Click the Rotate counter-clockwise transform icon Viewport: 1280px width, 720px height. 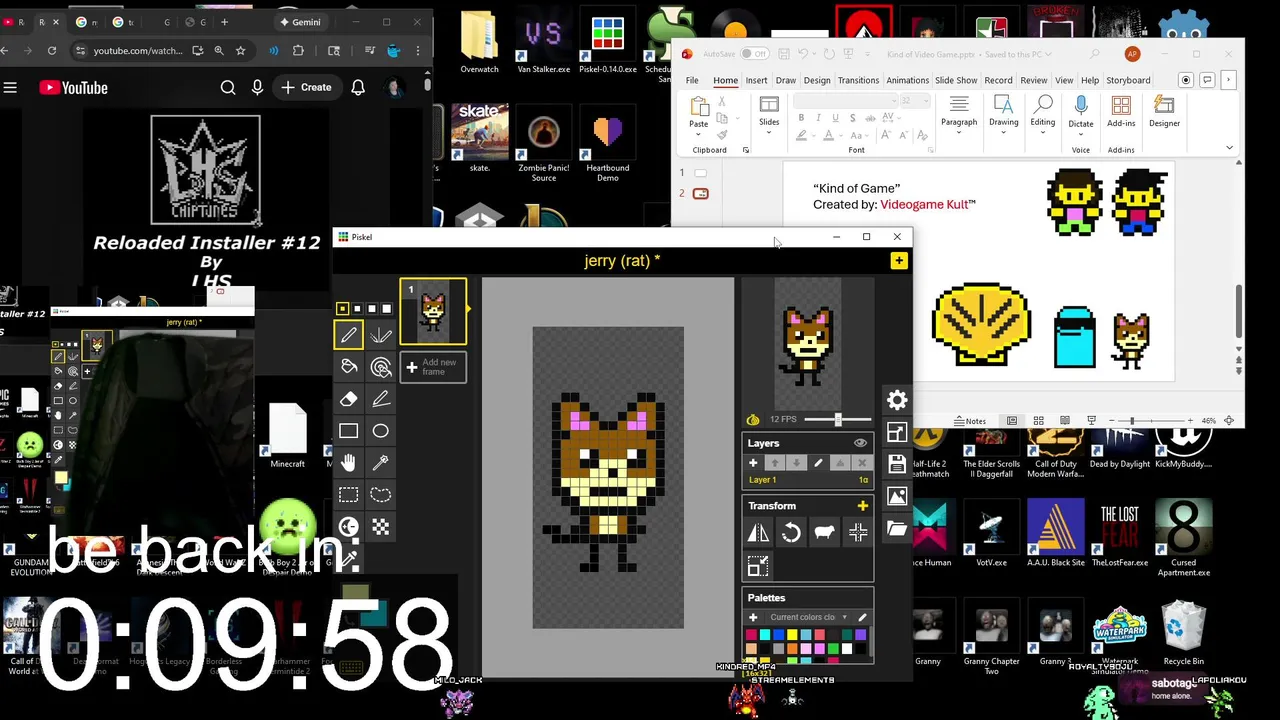pos(791,533)
